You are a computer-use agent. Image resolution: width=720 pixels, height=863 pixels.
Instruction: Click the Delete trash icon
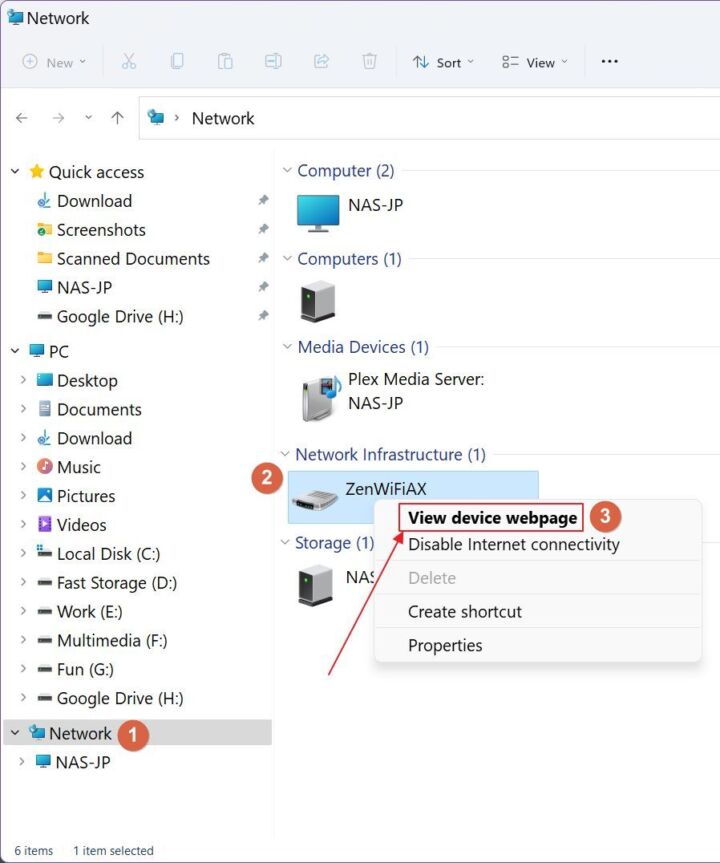[x=369, y=62]
